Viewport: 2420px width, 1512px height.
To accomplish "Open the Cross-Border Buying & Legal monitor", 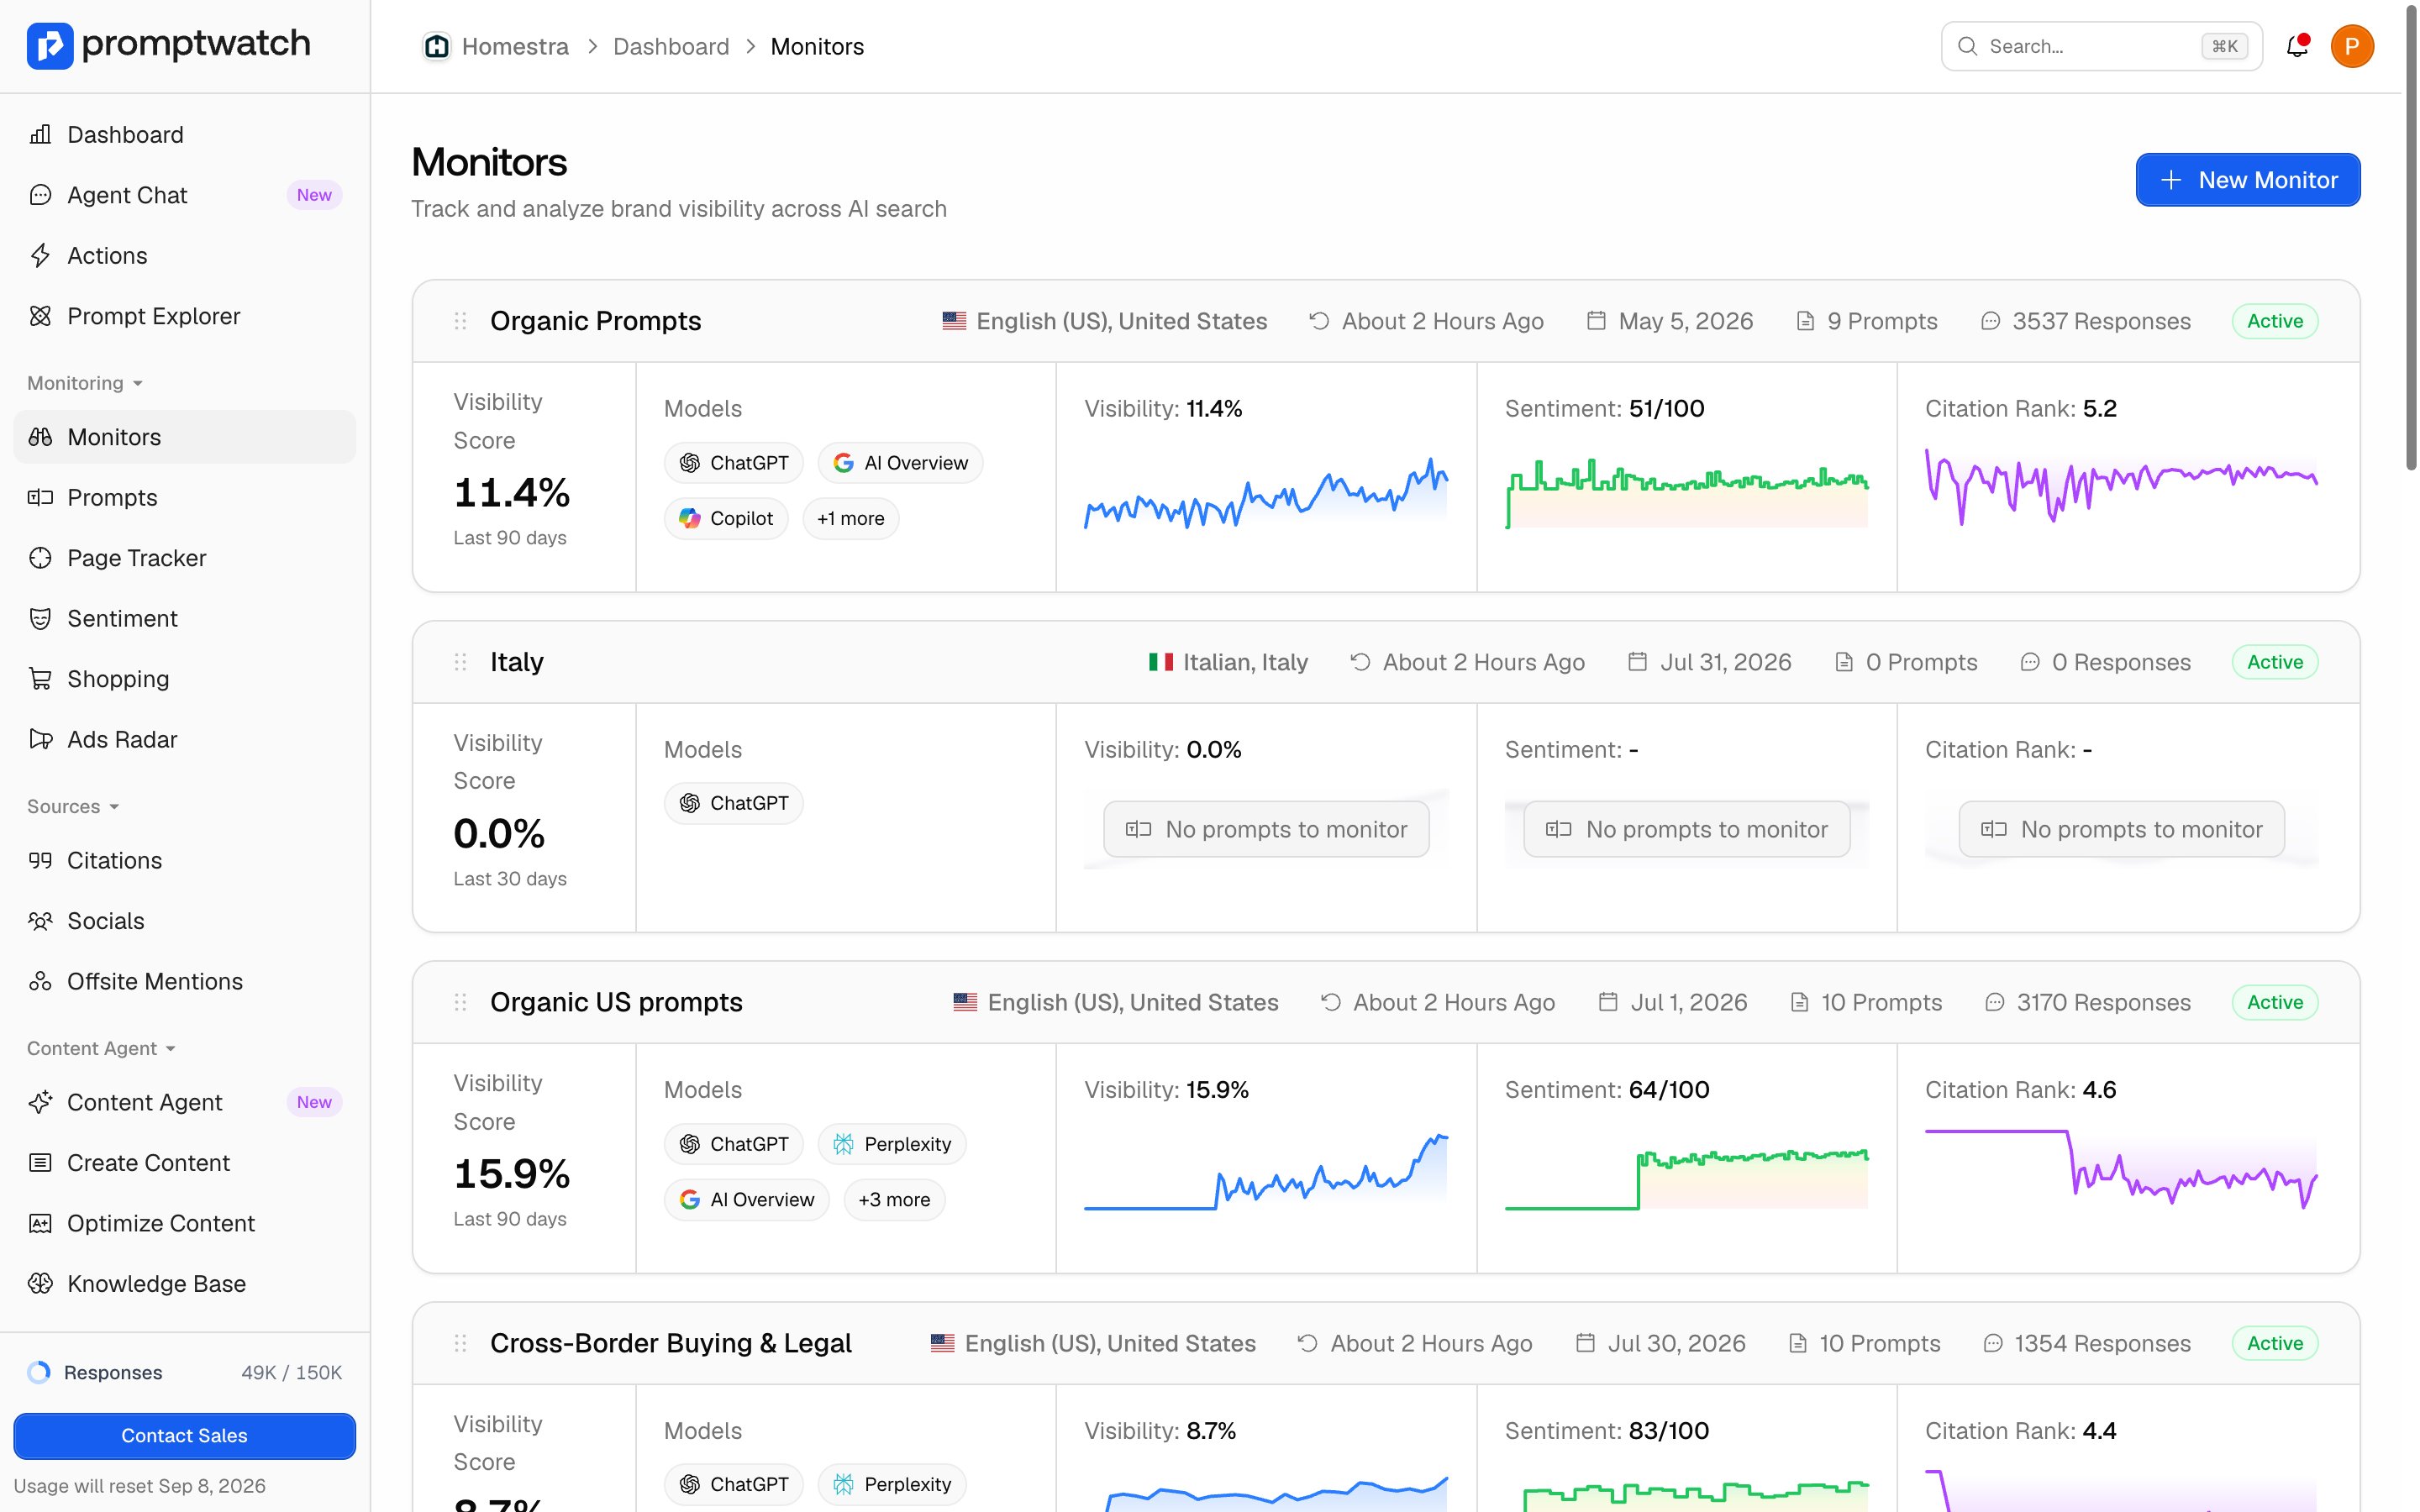I will (x=670, y=1343).
